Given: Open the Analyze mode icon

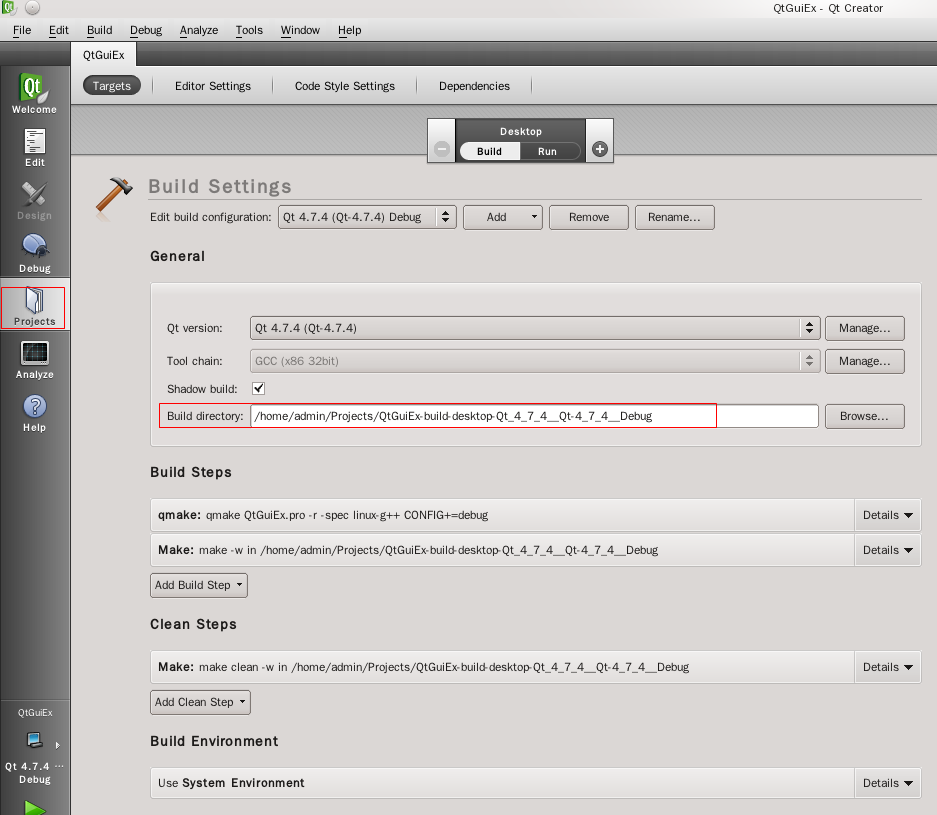Looking at the screenshot, I should [x=35, y=358].
